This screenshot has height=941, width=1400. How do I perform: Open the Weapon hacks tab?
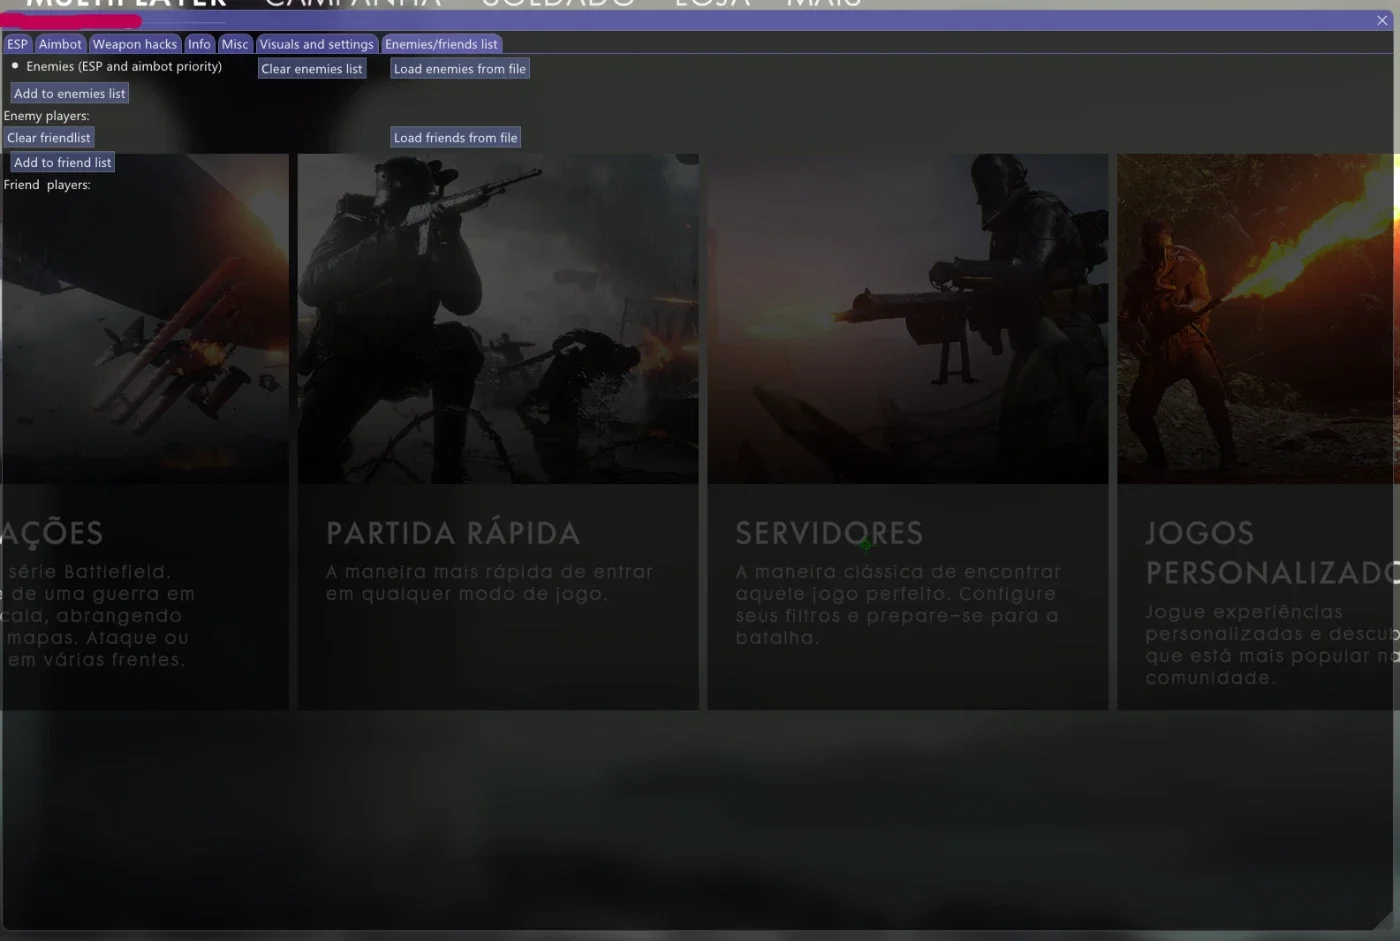pos(135,44)
